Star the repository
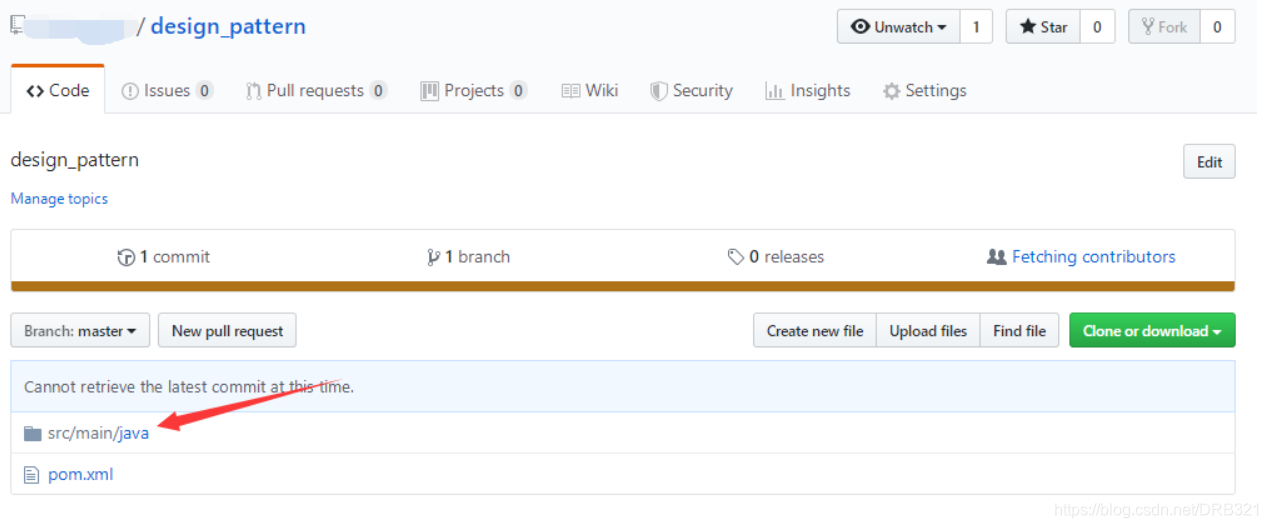Screen dimensions: 1268x528 [x=1043, y=27]
